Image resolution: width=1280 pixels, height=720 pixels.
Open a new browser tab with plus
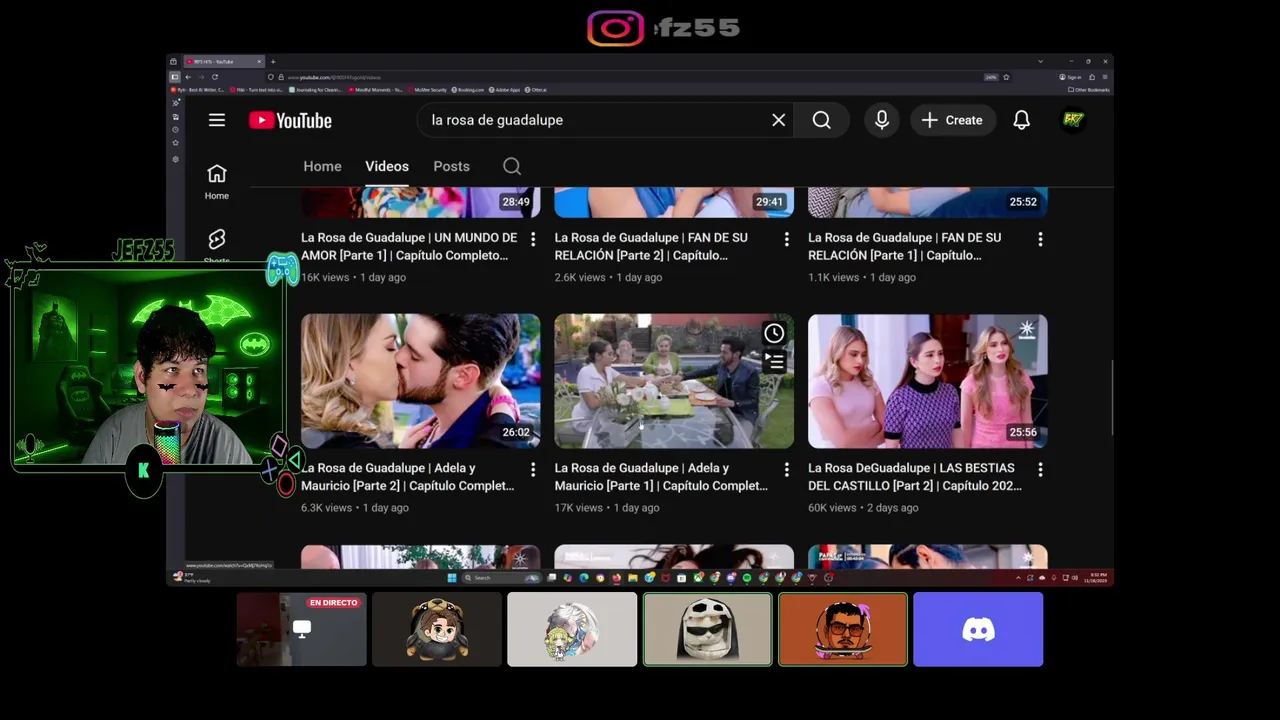pos(273,62)
